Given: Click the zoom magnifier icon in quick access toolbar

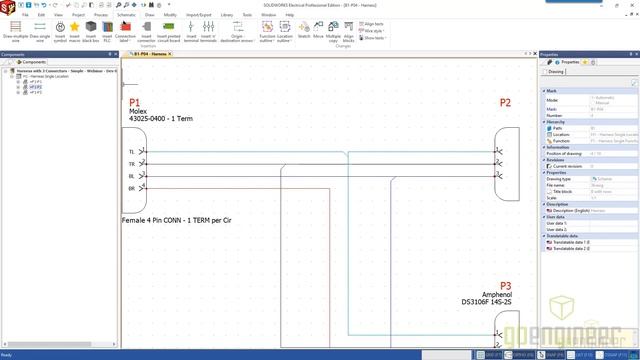Looking at the screenshot, I should pos(118,5).
